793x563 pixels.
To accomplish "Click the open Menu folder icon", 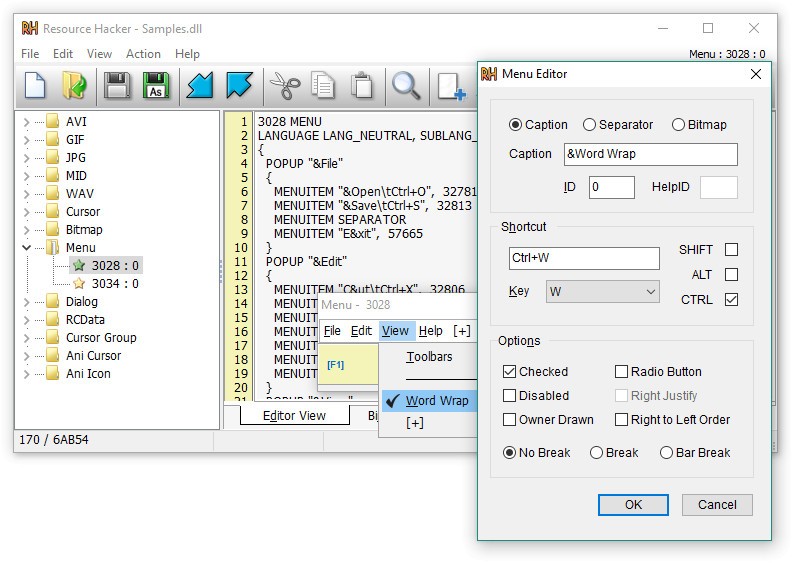I will coord(53,247).
